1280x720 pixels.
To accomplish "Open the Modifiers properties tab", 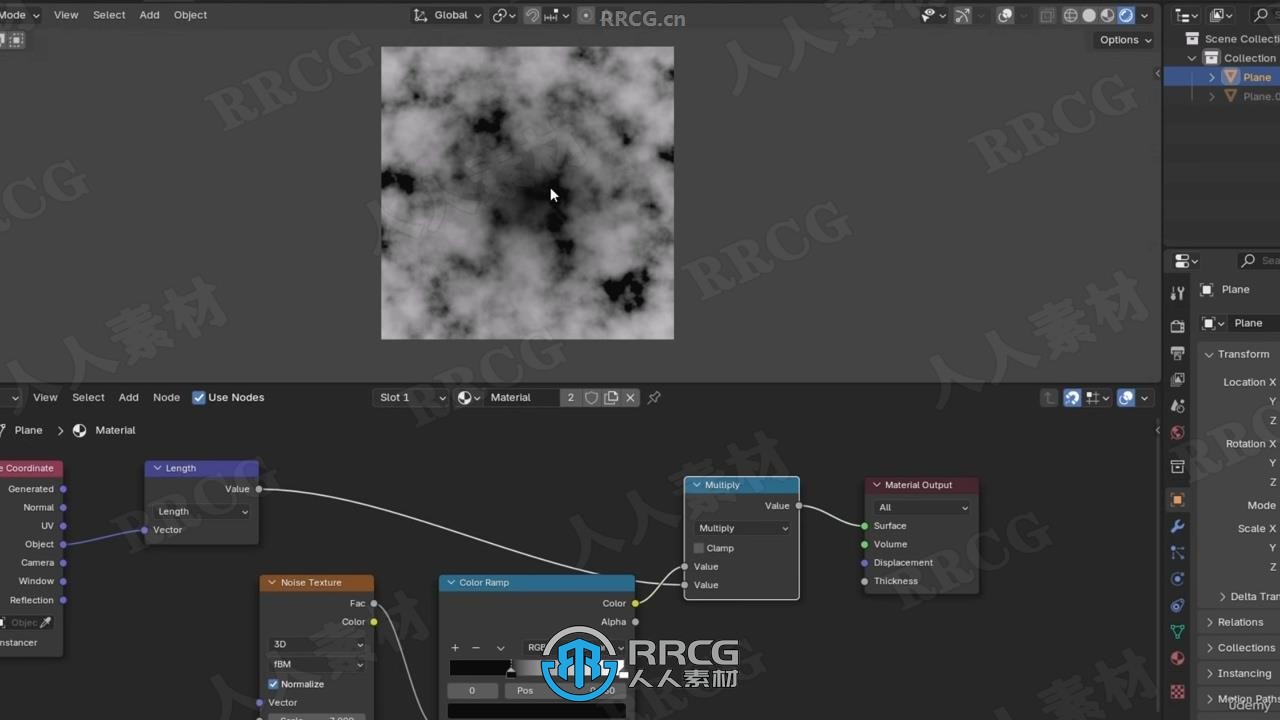I will pos(1177,526).
